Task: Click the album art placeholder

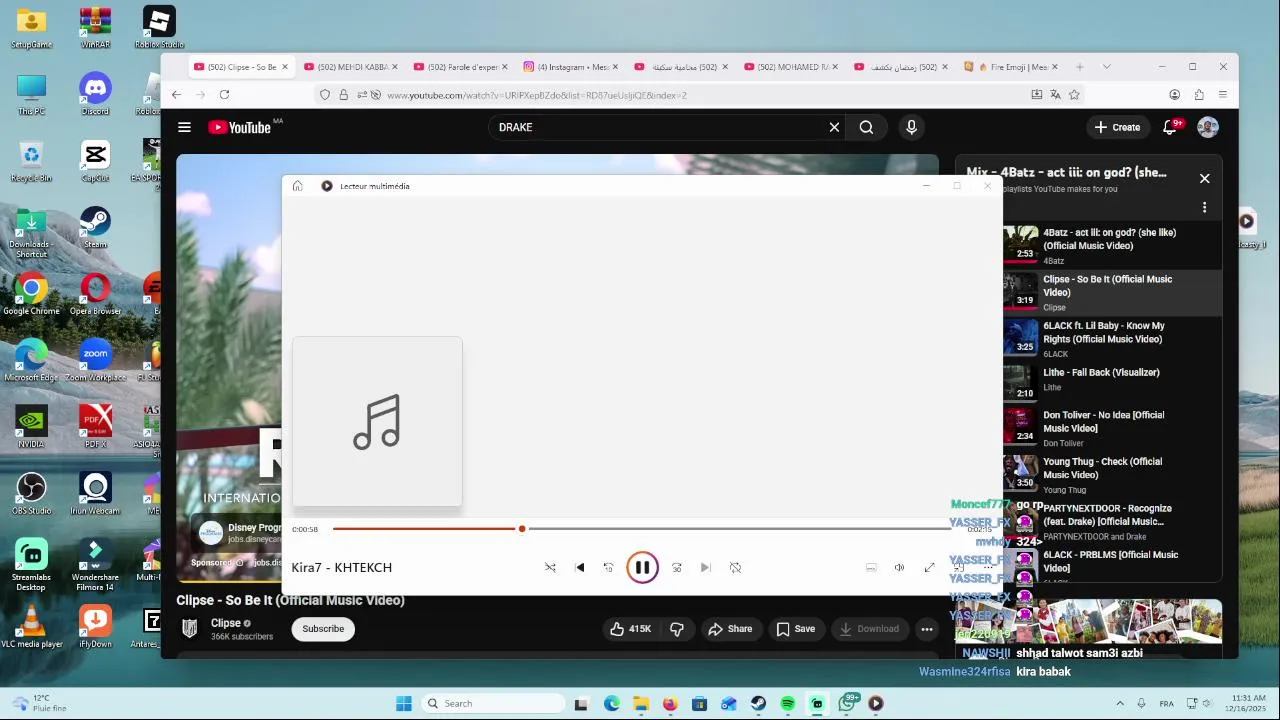Action: pos(377,422)
